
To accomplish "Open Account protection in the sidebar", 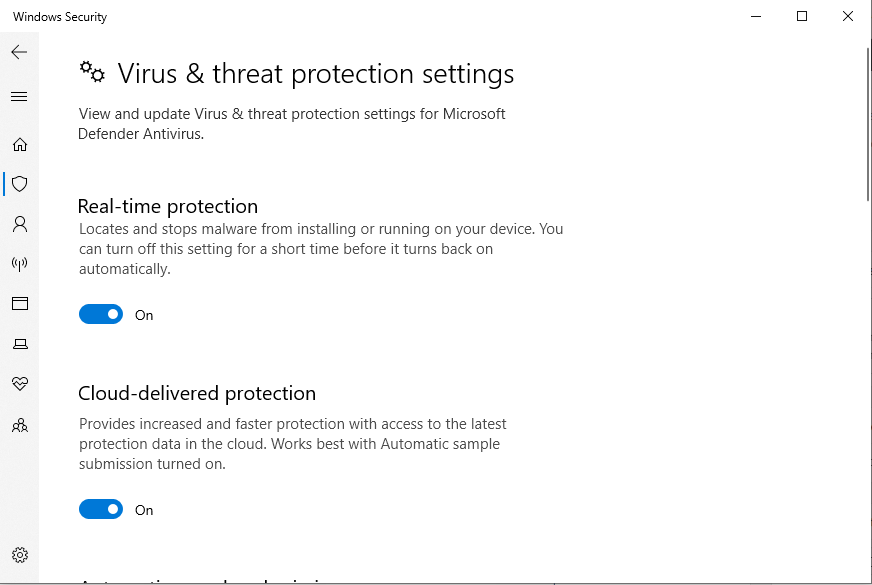I will click(20, 224).
